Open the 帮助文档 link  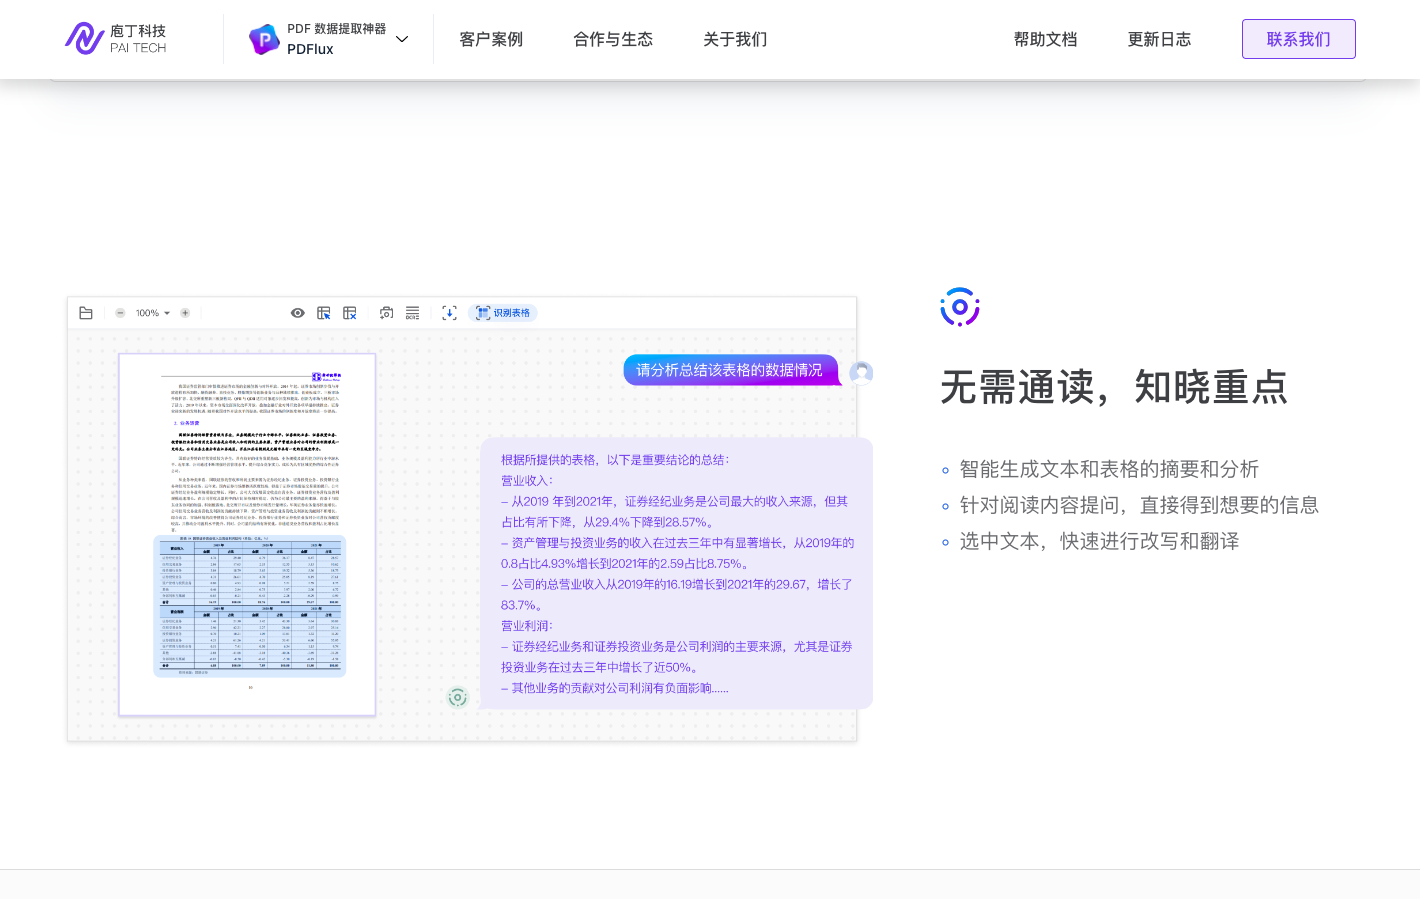[x=1045, y=39]
